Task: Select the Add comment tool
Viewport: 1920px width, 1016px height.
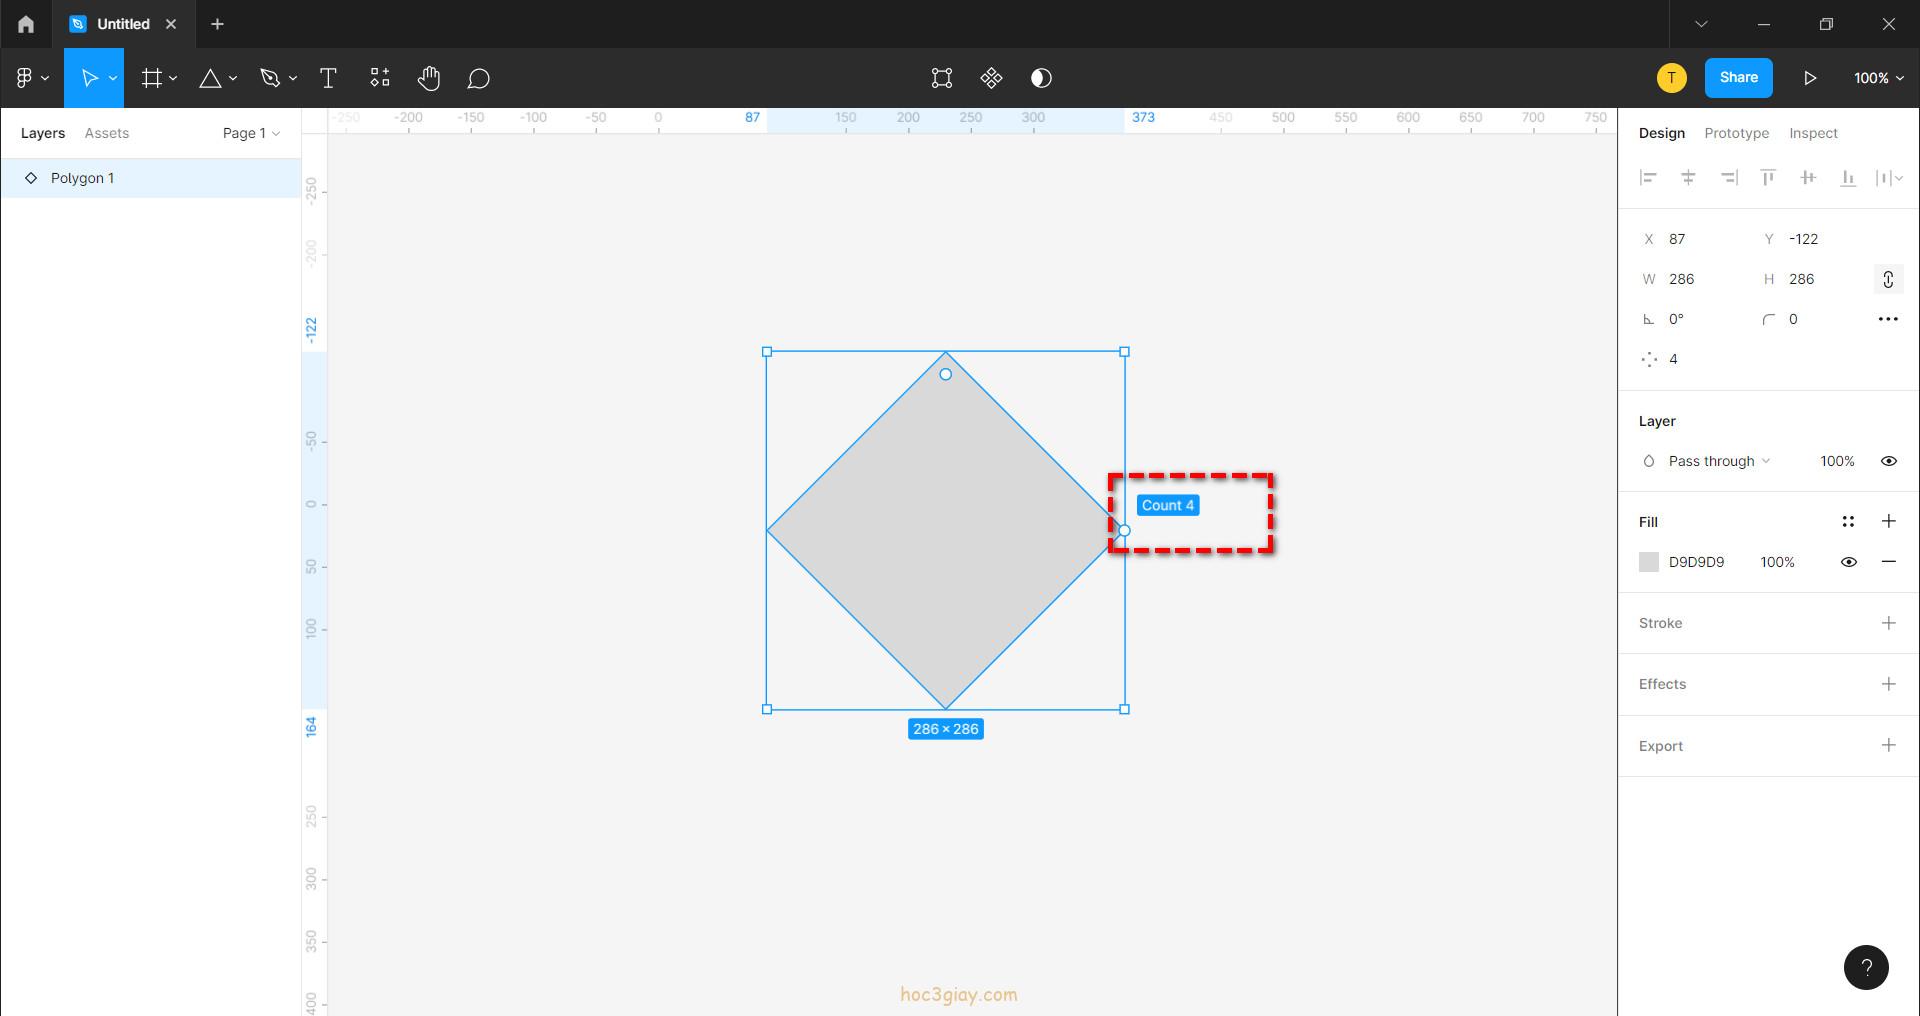Action: click(478, 78)
